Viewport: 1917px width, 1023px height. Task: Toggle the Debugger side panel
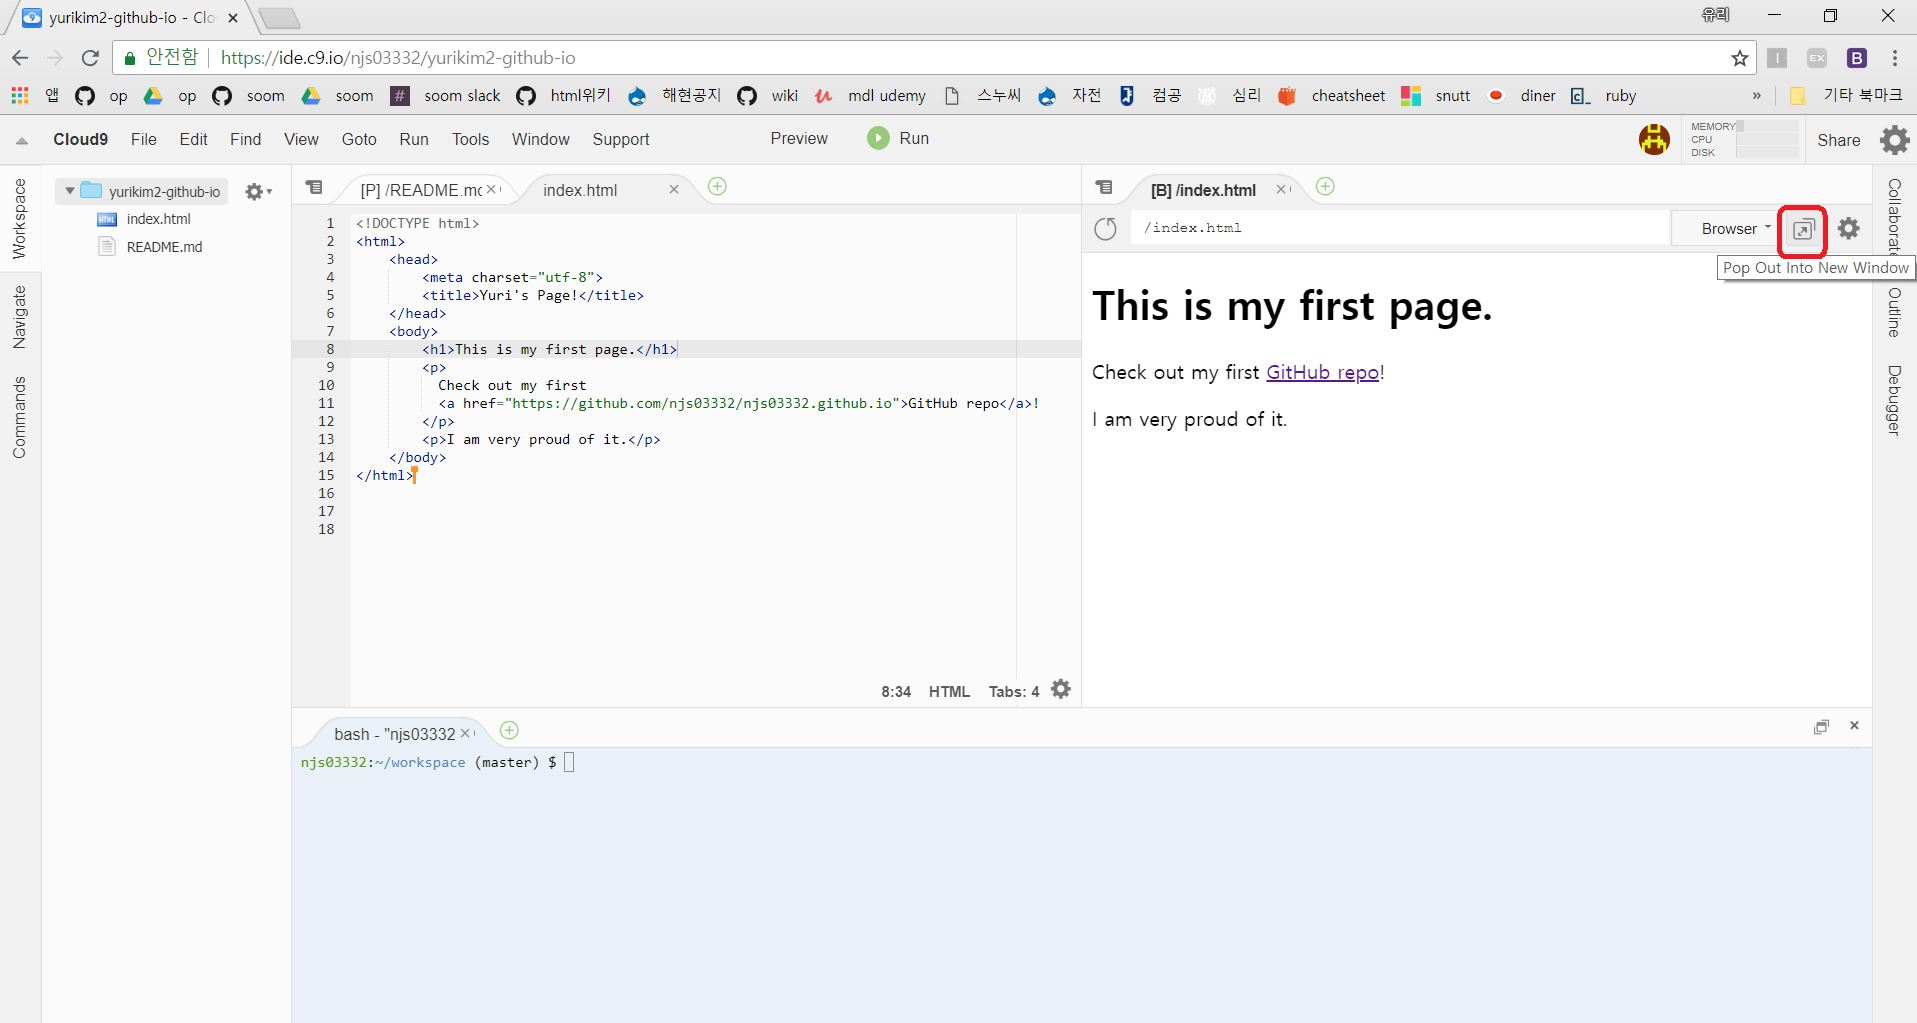[x=1894, y=400]
